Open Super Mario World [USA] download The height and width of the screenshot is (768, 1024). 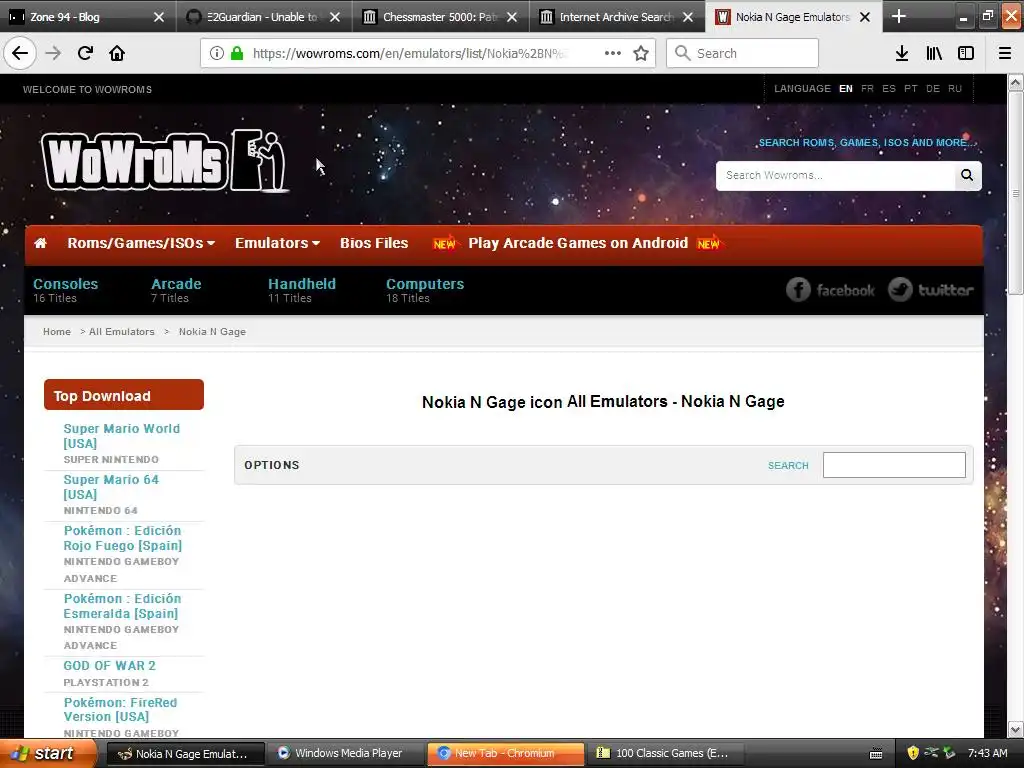click(121, 436)
